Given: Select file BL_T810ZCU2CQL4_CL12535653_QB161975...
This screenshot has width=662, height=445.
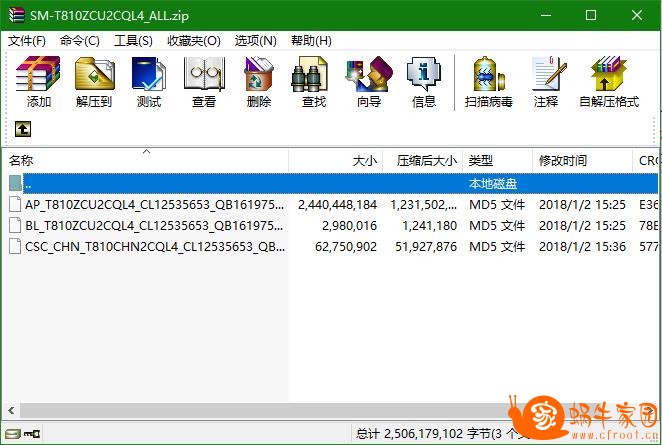Looking at the screenshot, I should click(154, 225).
